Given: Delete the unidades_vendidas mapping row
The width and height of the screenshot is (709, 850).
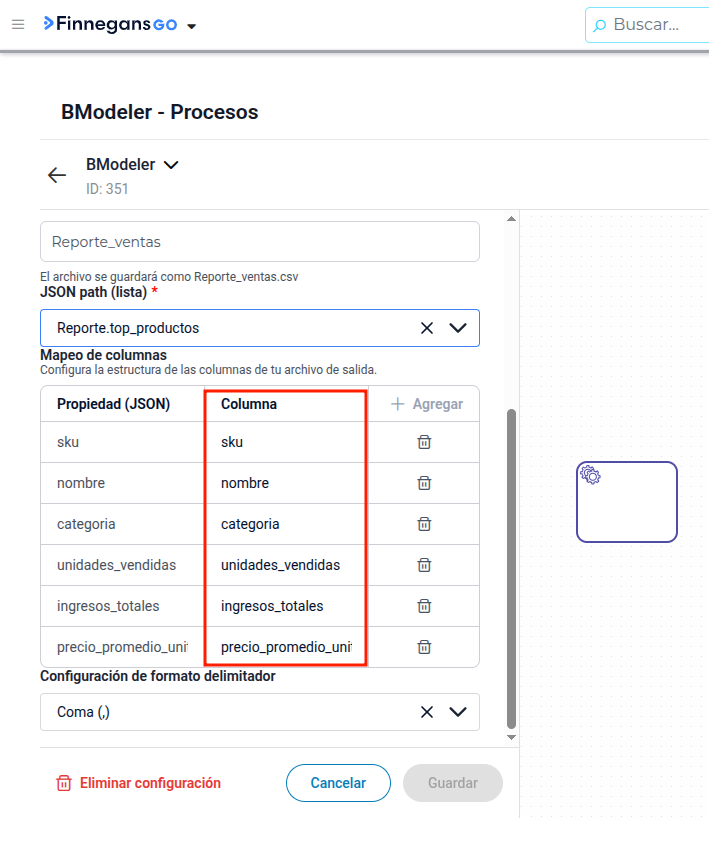Looking at the screenshot, I should pyautogui.click(x=424, y=565).
